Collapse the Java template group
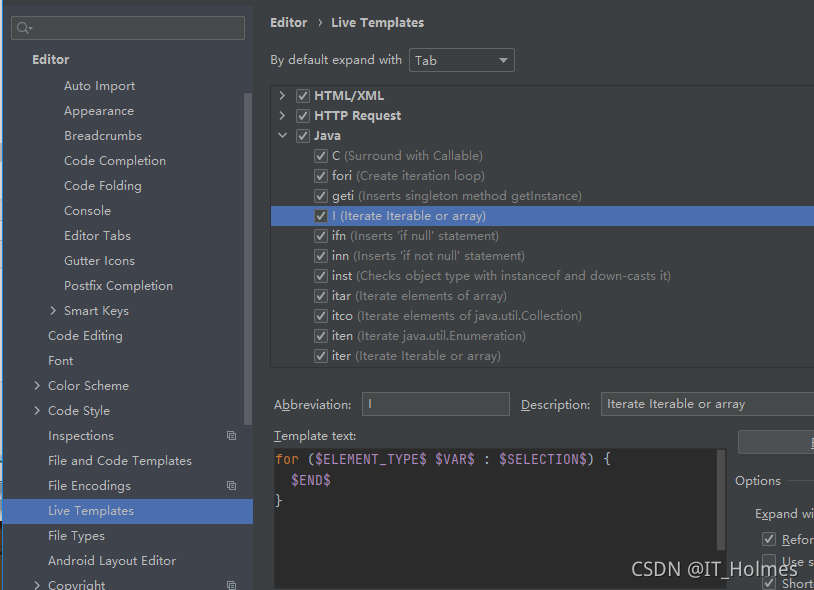 tap(282, 135)
